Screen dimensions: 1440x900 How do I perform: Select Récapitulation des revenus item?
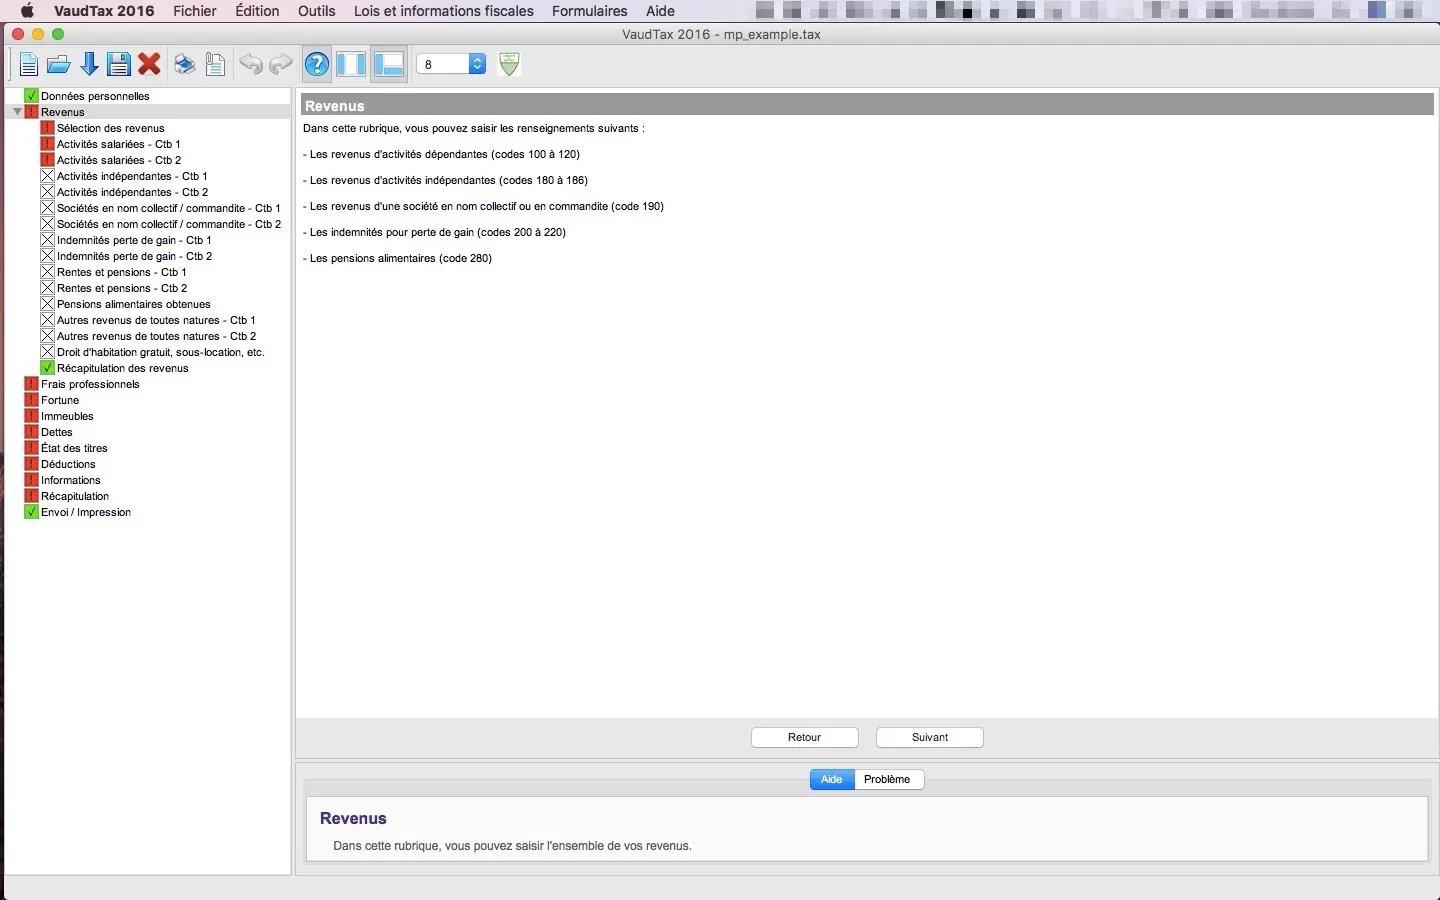click(x=123, y=368)
